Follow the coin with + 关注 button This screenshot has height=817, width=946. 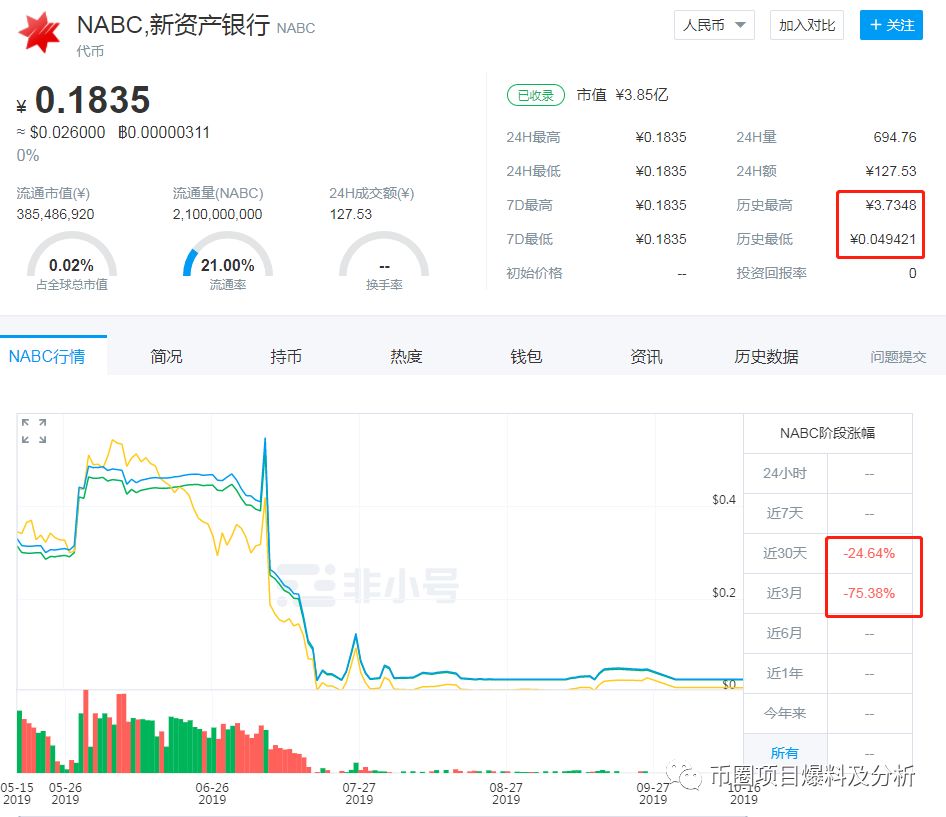tap(891, 25)
